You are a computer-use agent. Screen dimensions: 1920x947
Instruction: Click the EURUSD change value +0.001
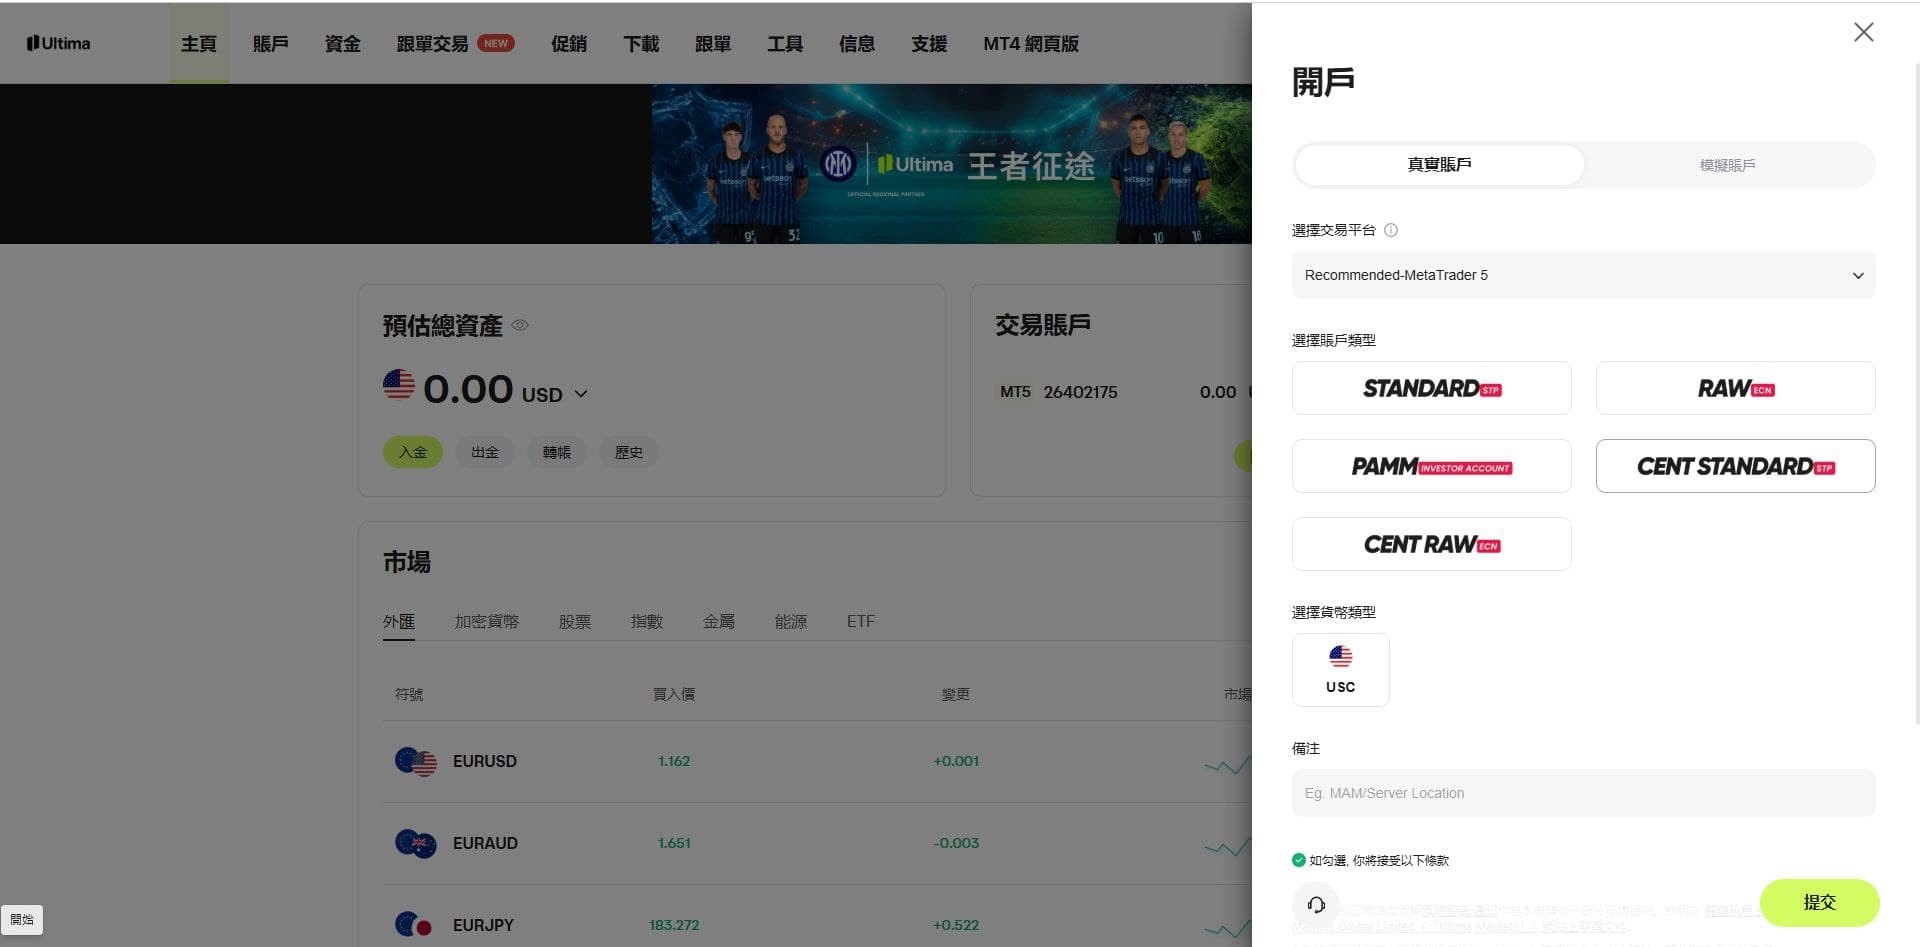coord(956,762)
